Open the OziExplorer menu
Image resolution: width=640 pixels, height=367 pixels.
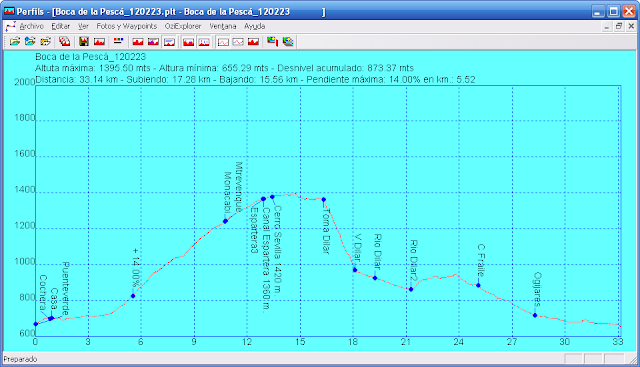click(183, 26)
